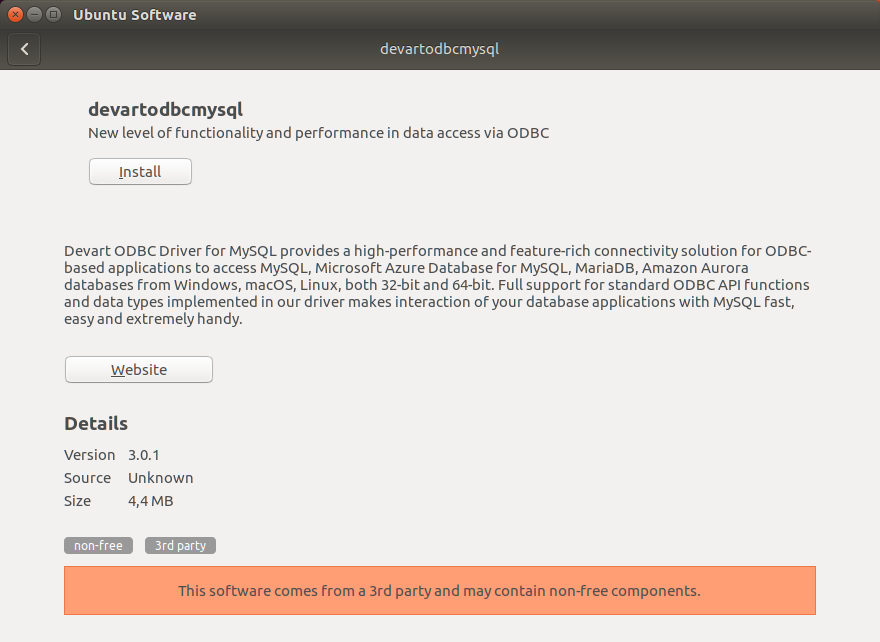Image resolution: width=880 pixels, height=642 pixels.
Task: Click the app description paragraph text
Action: point(437,283)
